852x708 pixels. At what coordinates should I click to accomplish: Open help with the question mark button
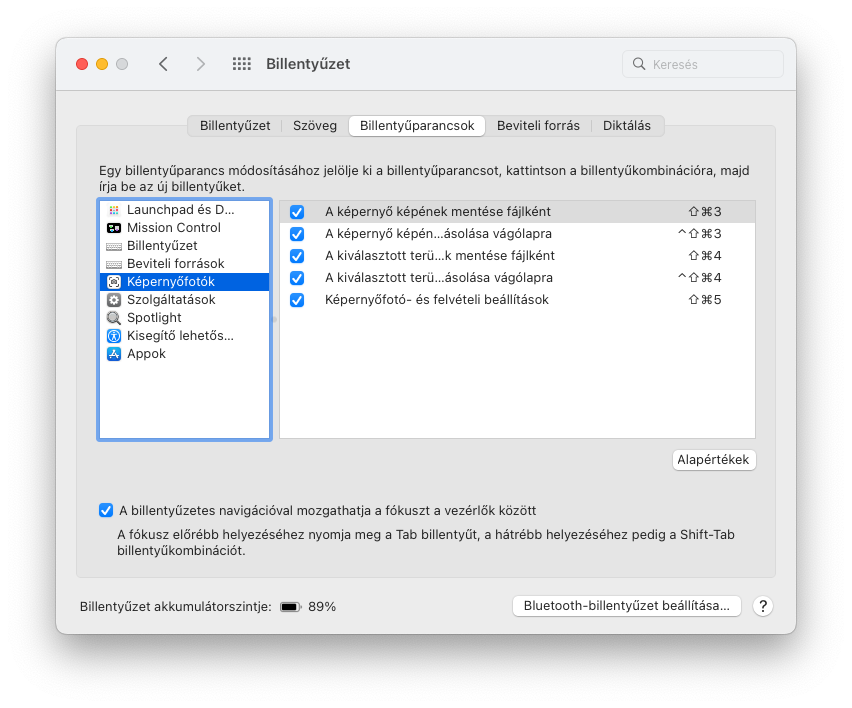point(763,606)
